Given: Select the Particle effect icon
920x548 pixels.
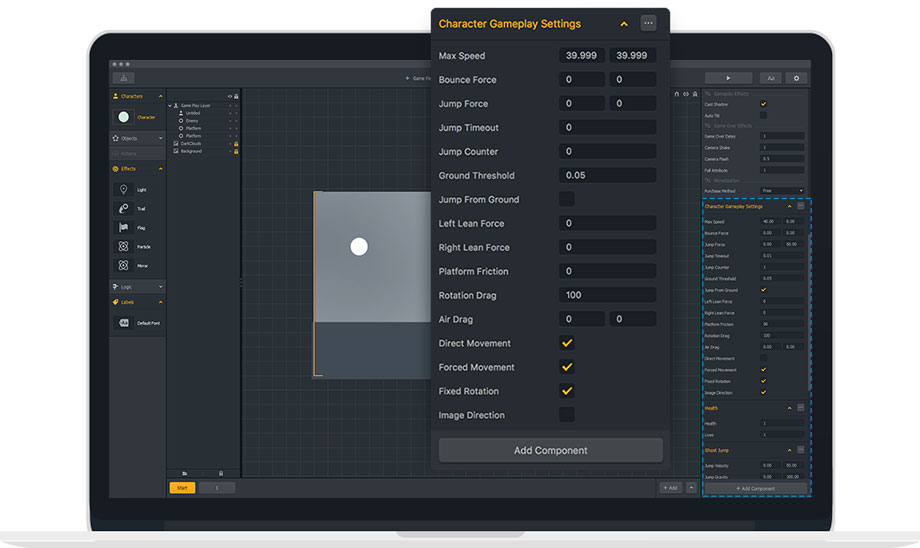Looking at the screenshot, I should pyautogui.click(x=123, y=246).
